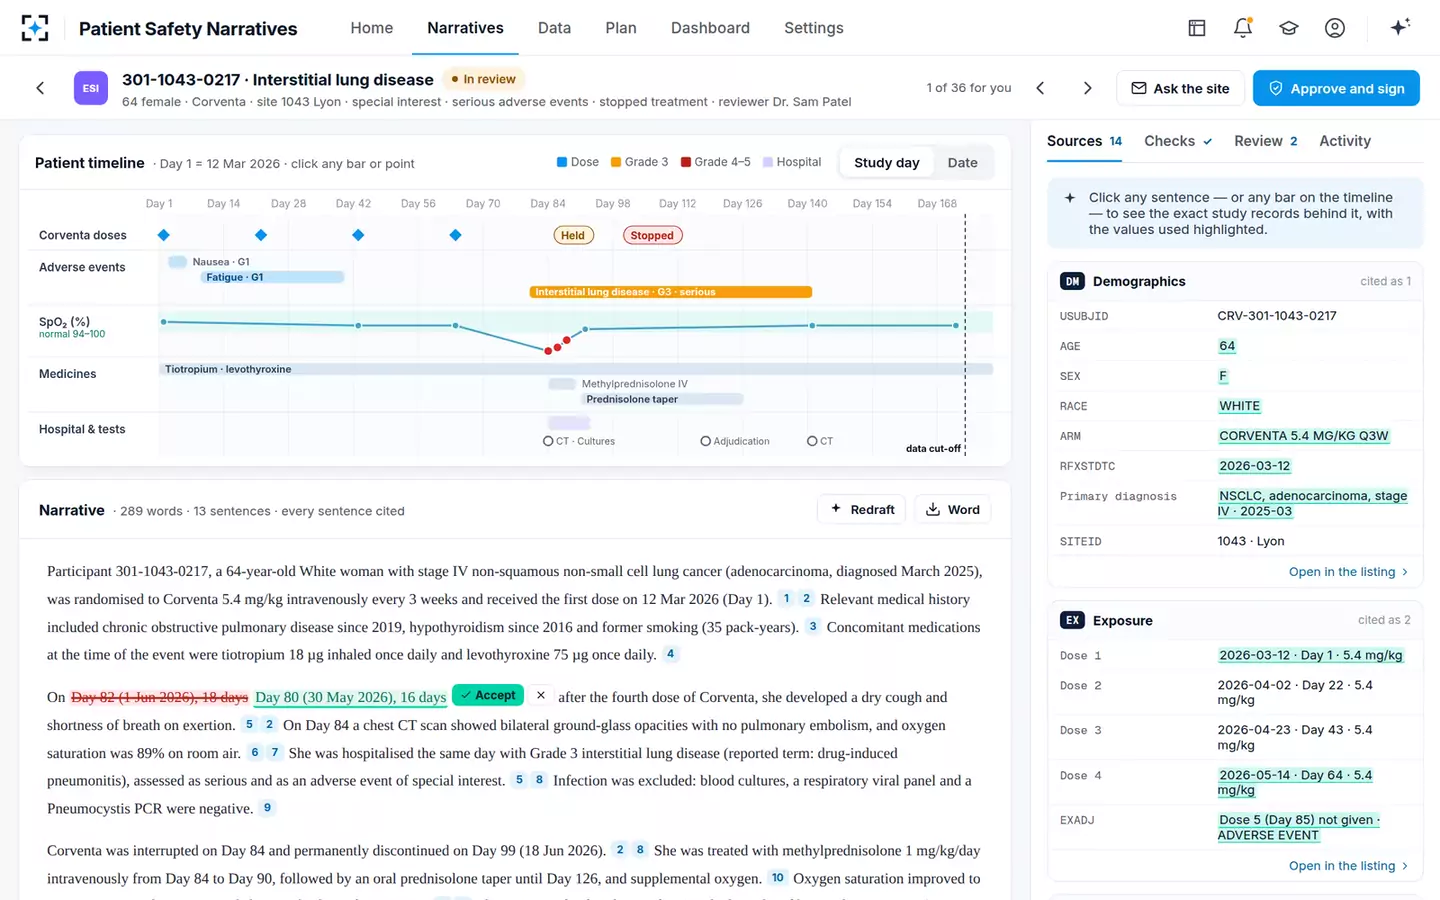Click the orange Grade 3 legend swatch
This screenshot has width=1440, height=900.
click(x=616, y=162)
